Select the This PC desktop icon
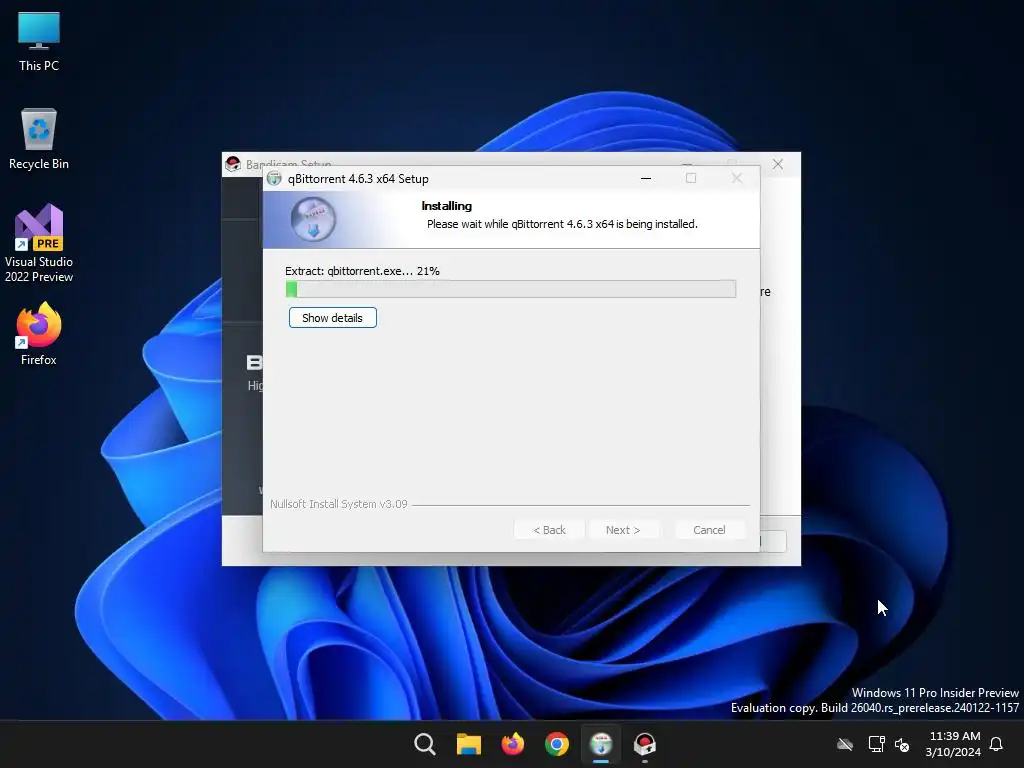This screenshot has width=1024, height=768. 39,42
